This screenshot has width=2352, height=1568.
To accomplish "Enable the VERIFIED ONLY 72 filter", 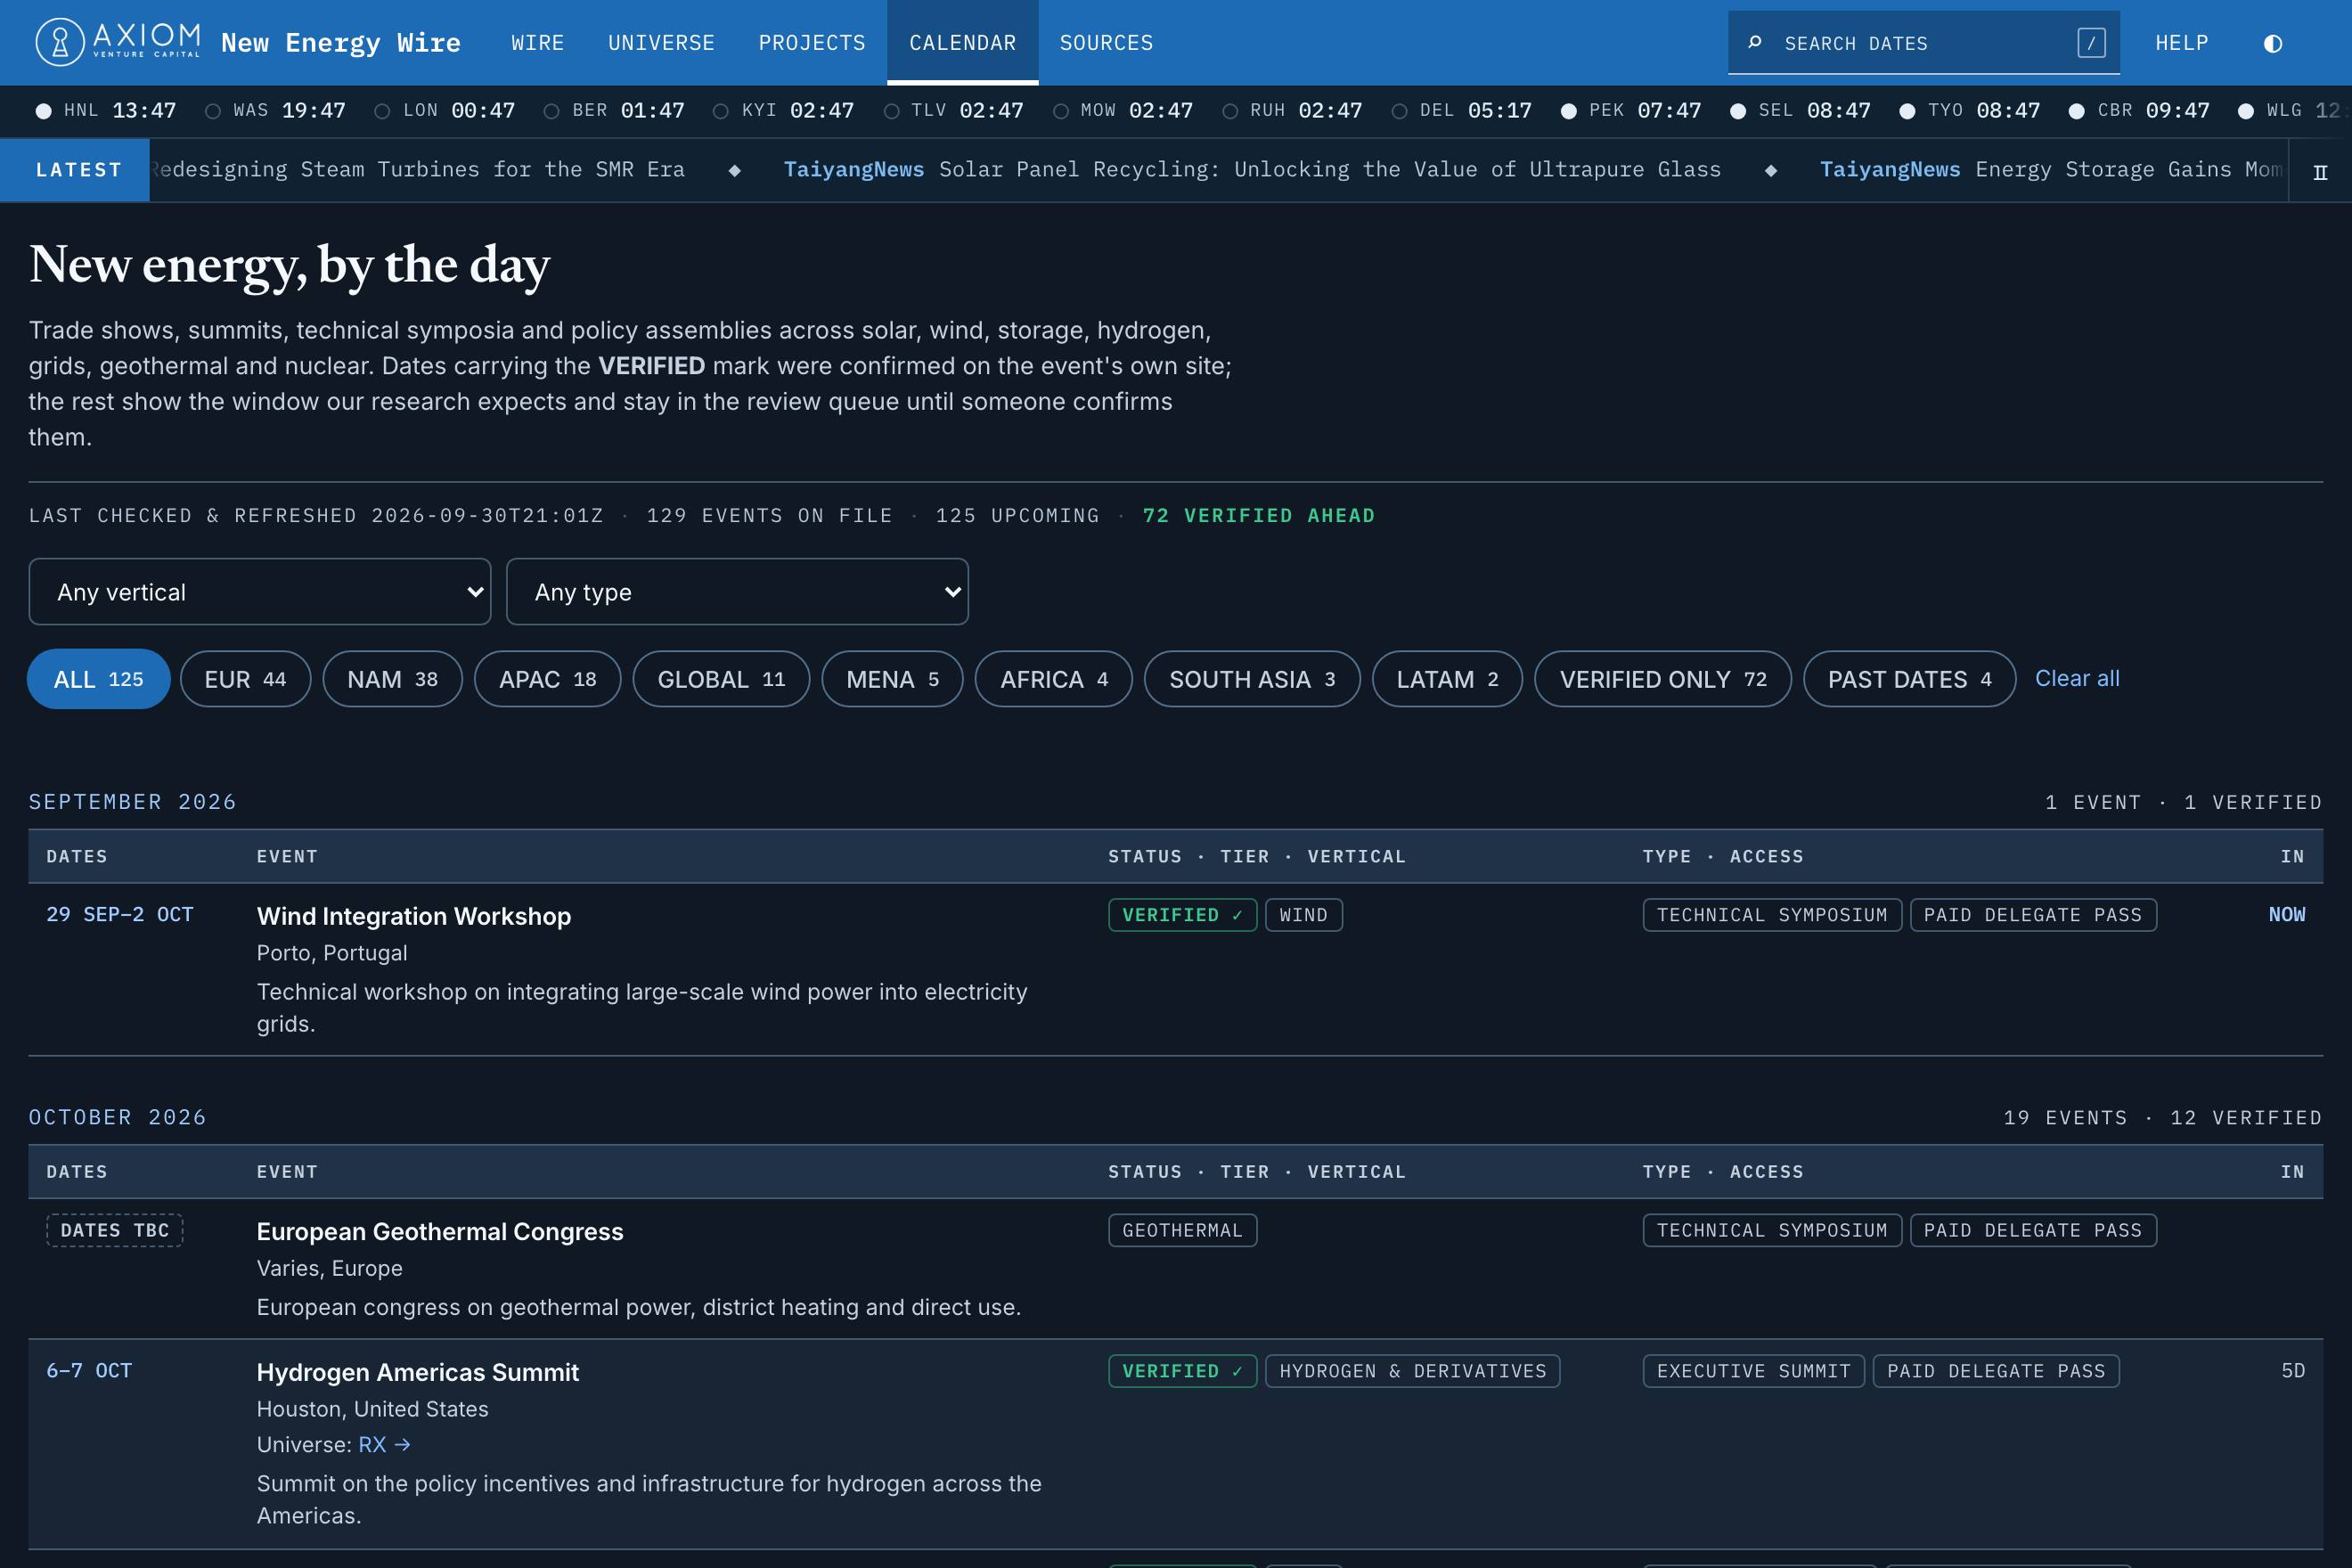I will (1663, 679).
